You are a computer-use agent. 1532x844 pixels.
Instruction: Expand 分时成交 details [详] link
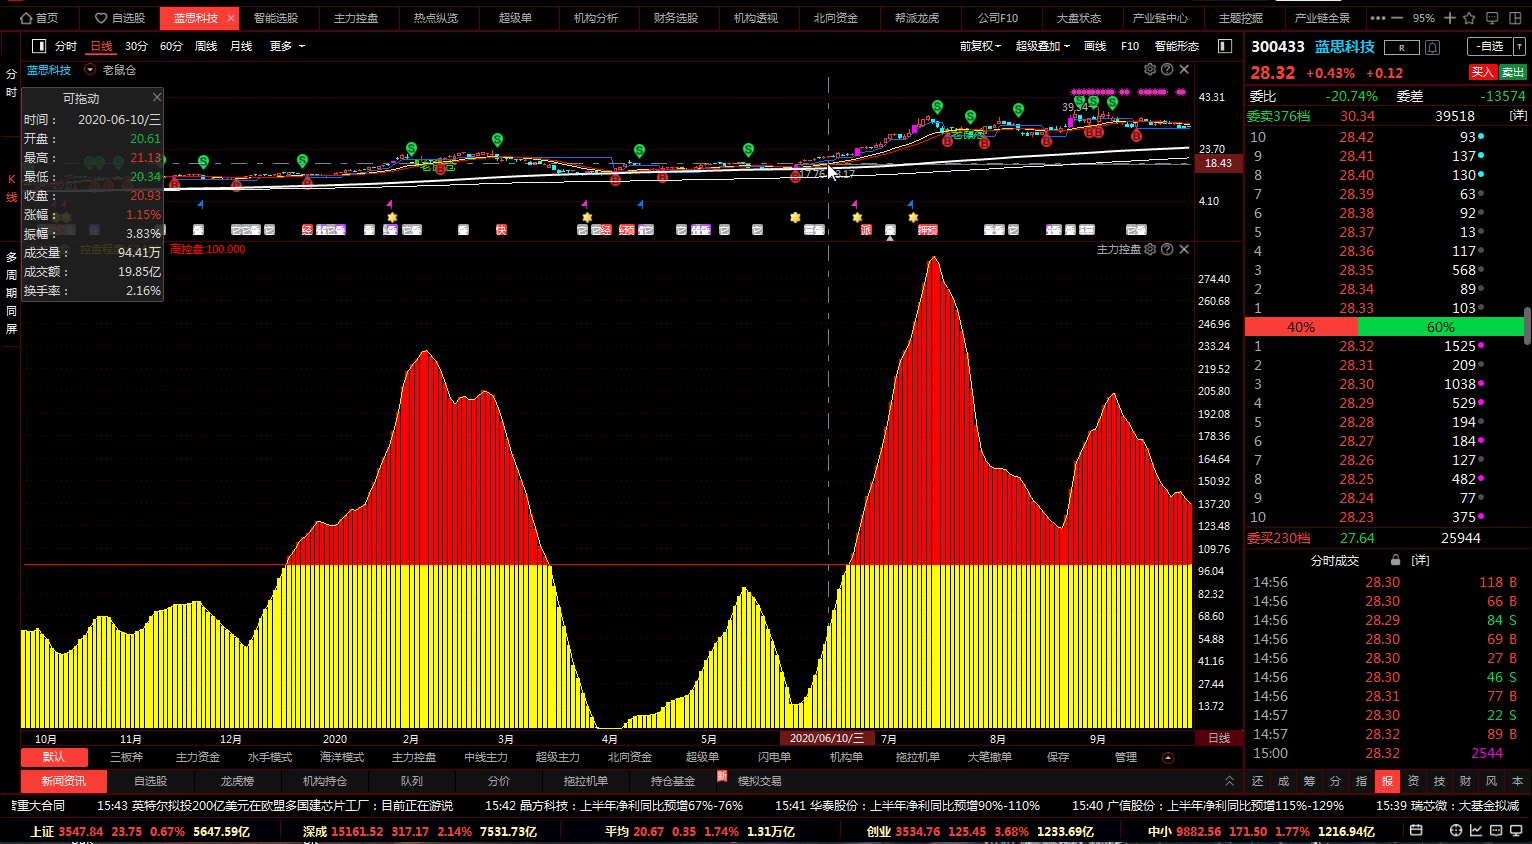(1420, 560)
